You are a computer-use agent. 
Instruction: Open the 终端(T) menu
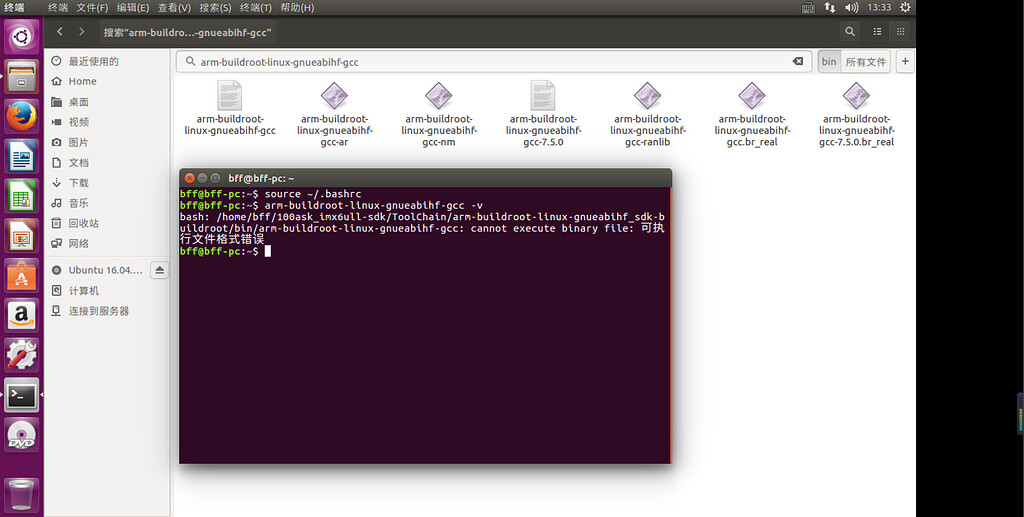[x=256, y=7]
